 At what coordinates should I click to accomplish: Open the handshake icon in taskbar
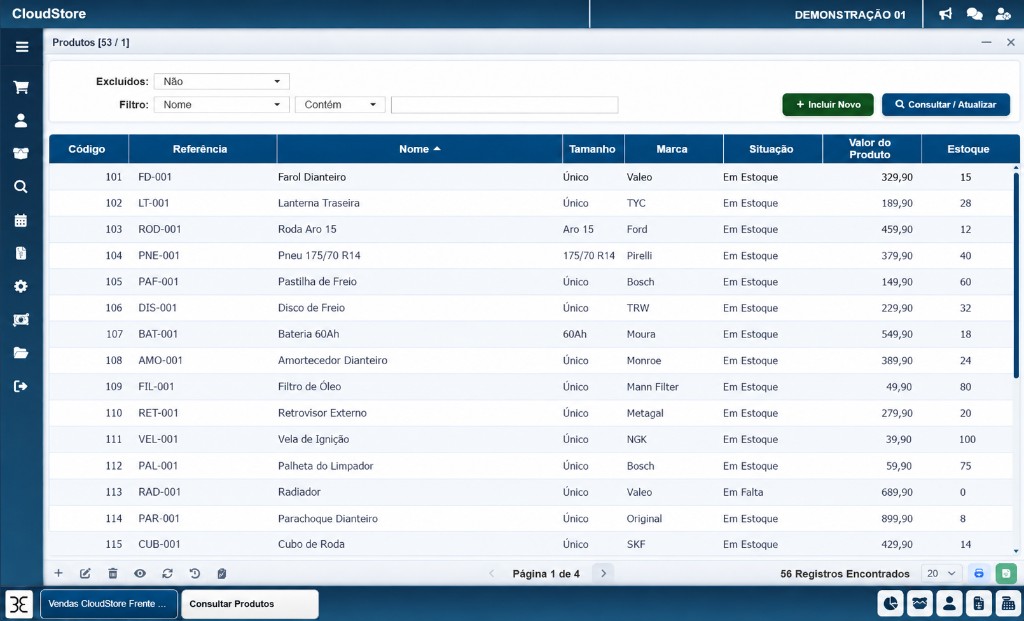(x=920, y=603)
